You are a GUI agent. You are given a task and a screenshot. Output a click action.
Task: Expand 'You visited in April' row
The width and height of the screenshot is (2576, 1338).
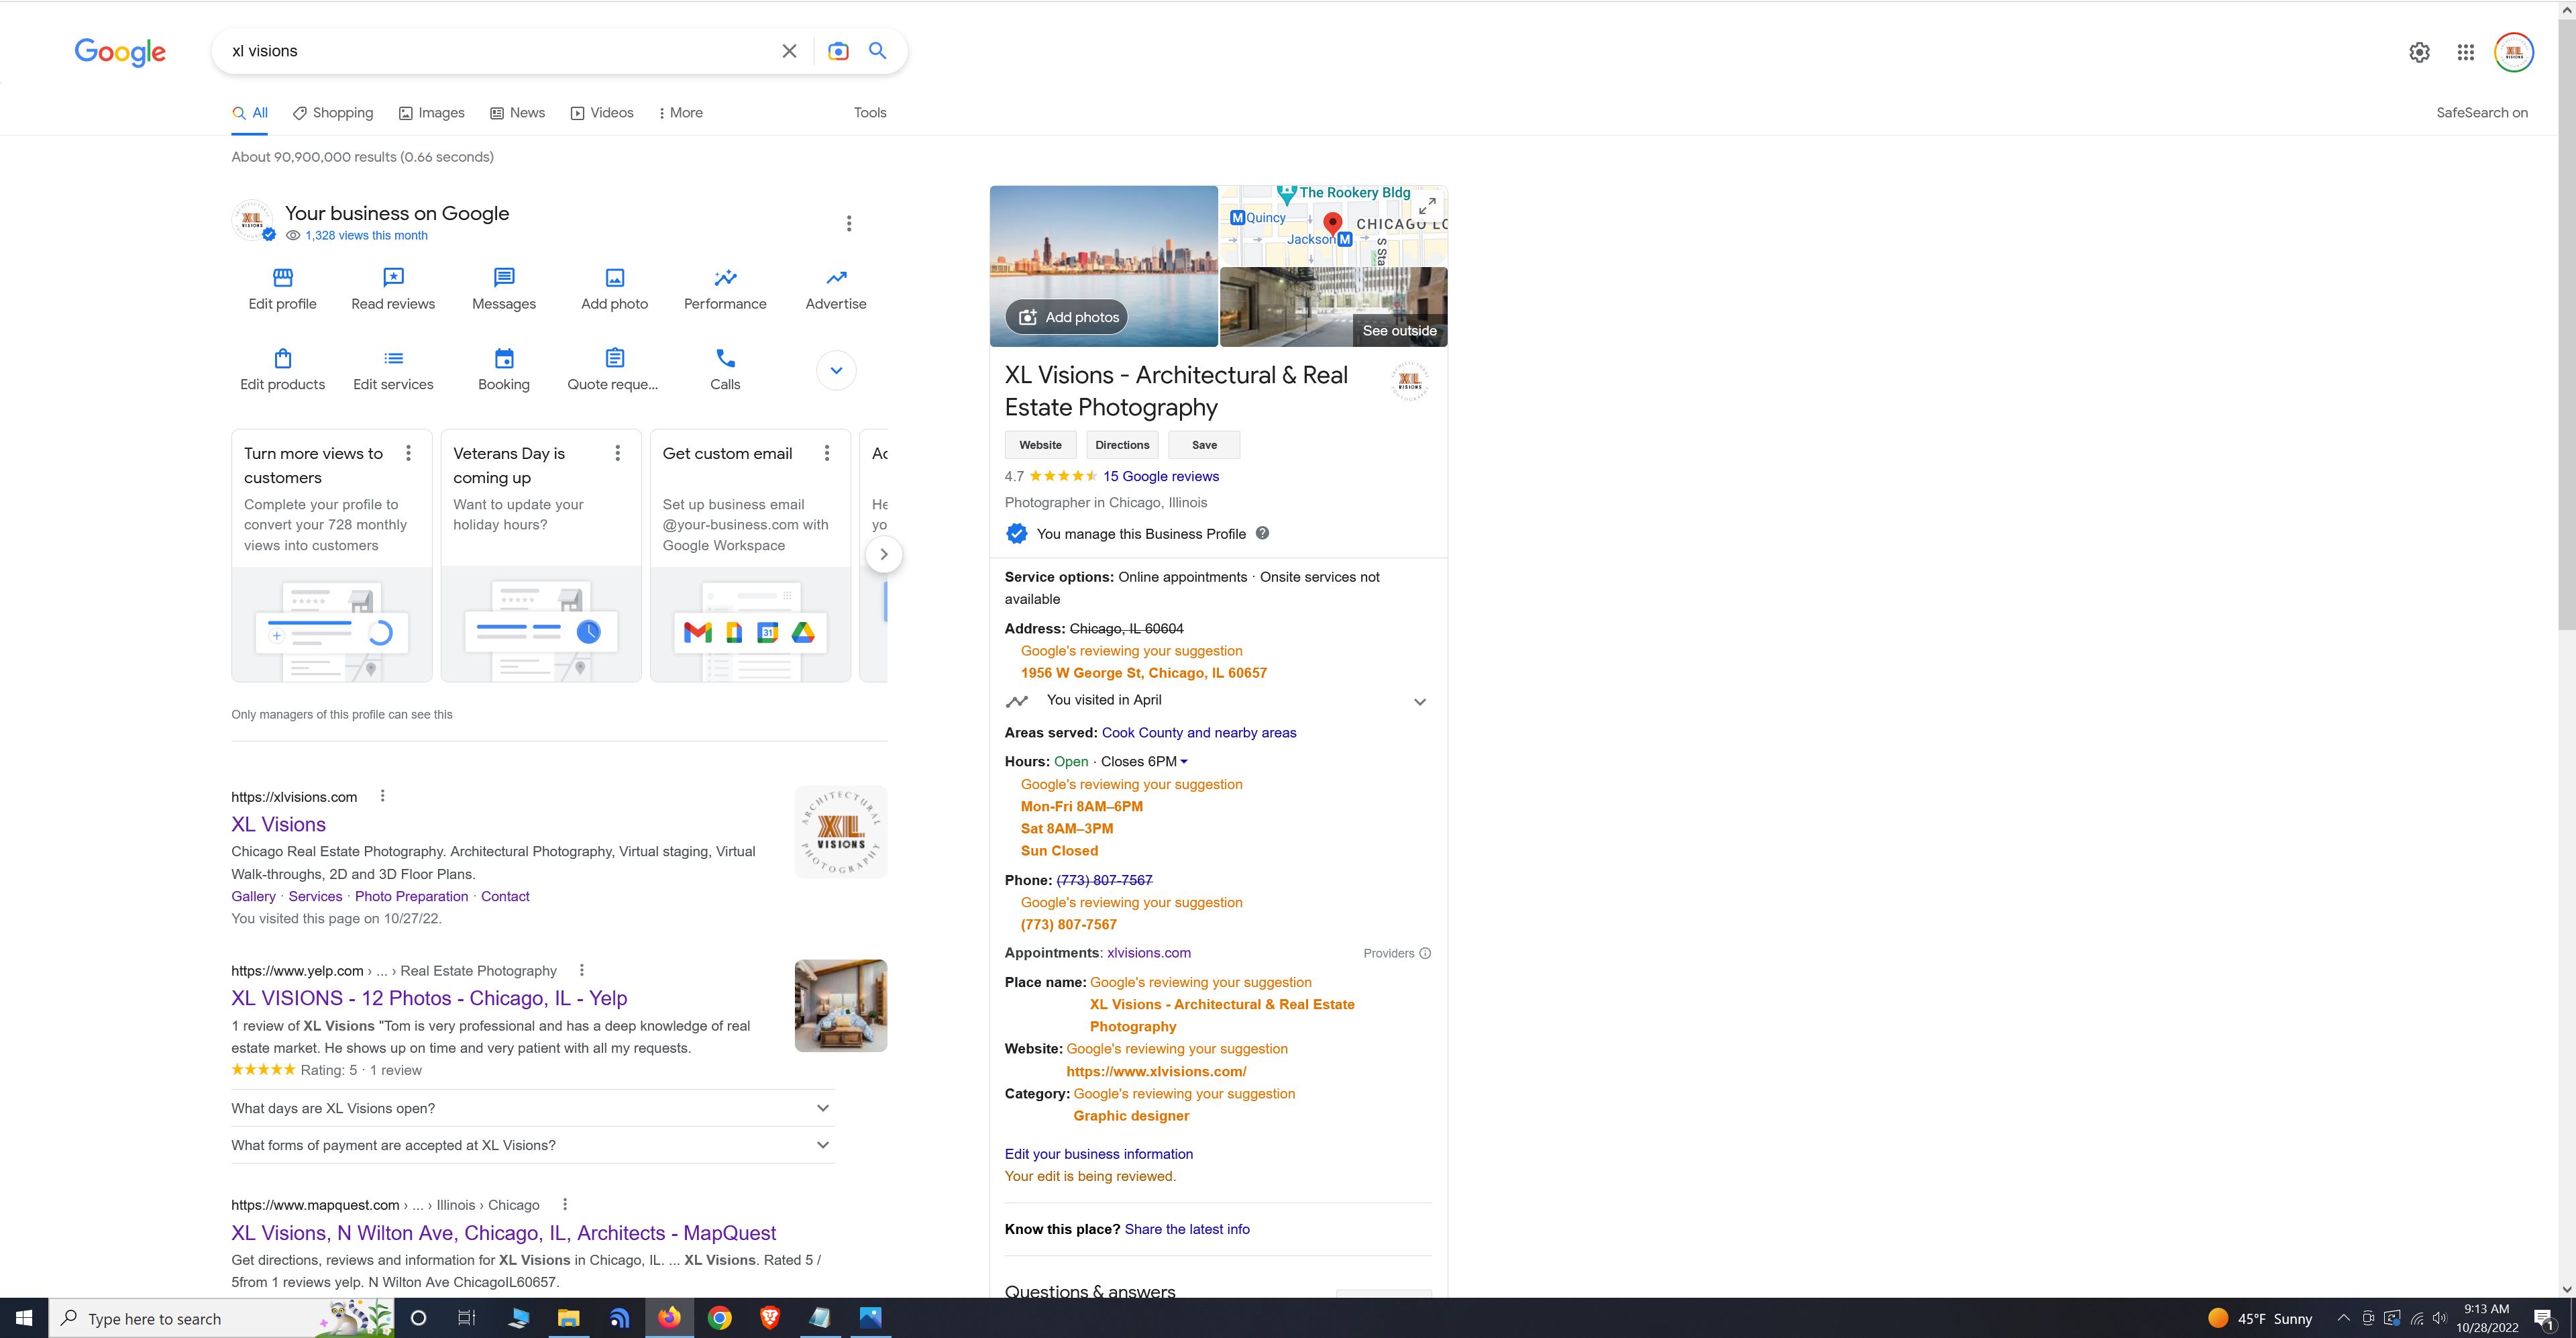(x=1419, y=702)
